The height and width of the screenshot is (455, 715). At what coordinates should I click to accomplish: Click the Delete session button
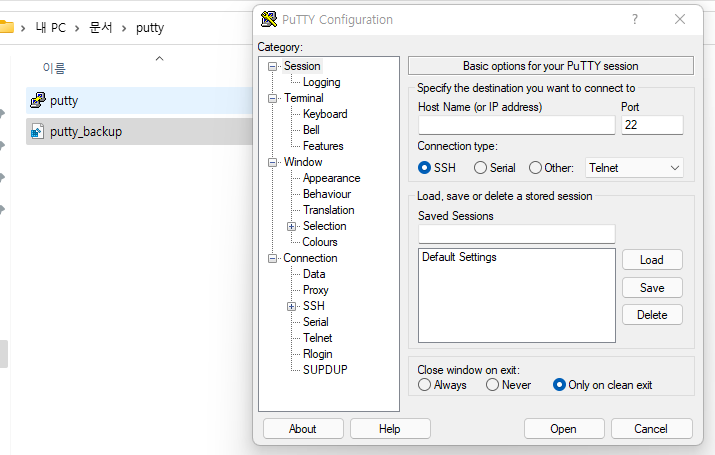pyautogui.click(x=652, y=315)
